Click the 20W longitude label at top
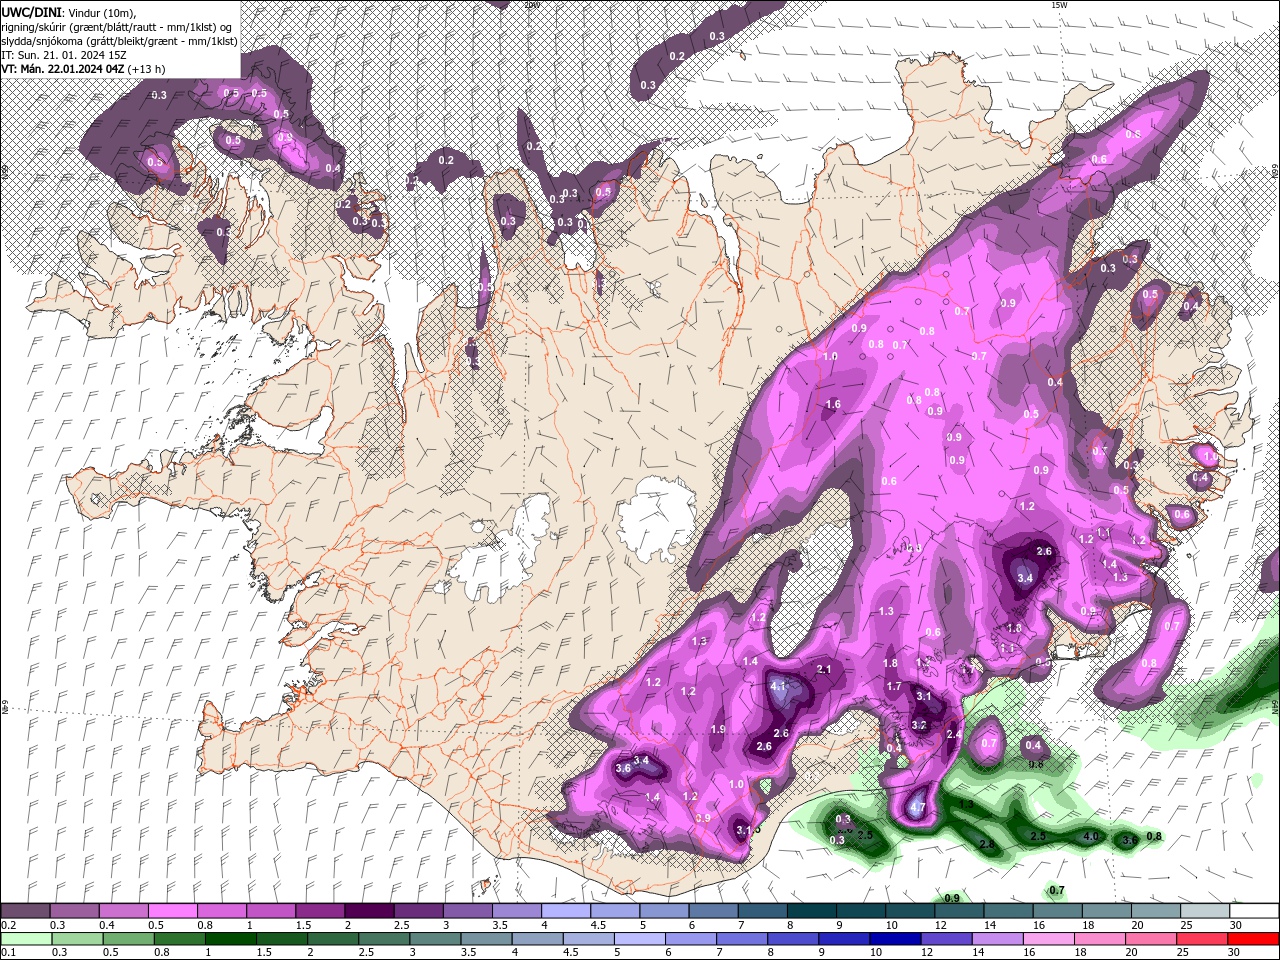The width and height of the screenshot is (1280, 960). coord(531,5)
